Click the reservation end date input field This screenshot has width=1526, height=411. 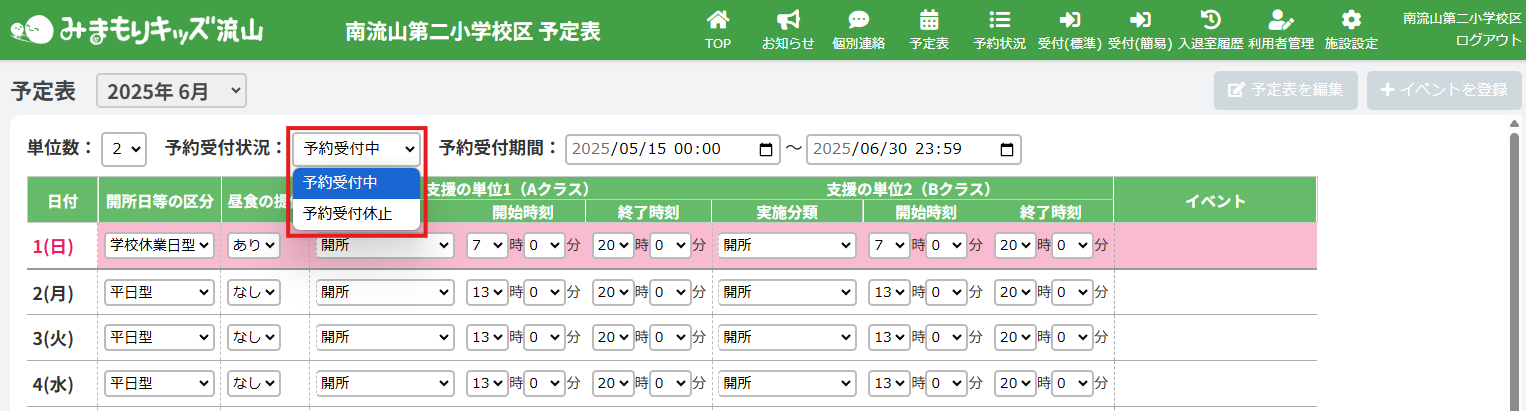[x=900, y=149]
